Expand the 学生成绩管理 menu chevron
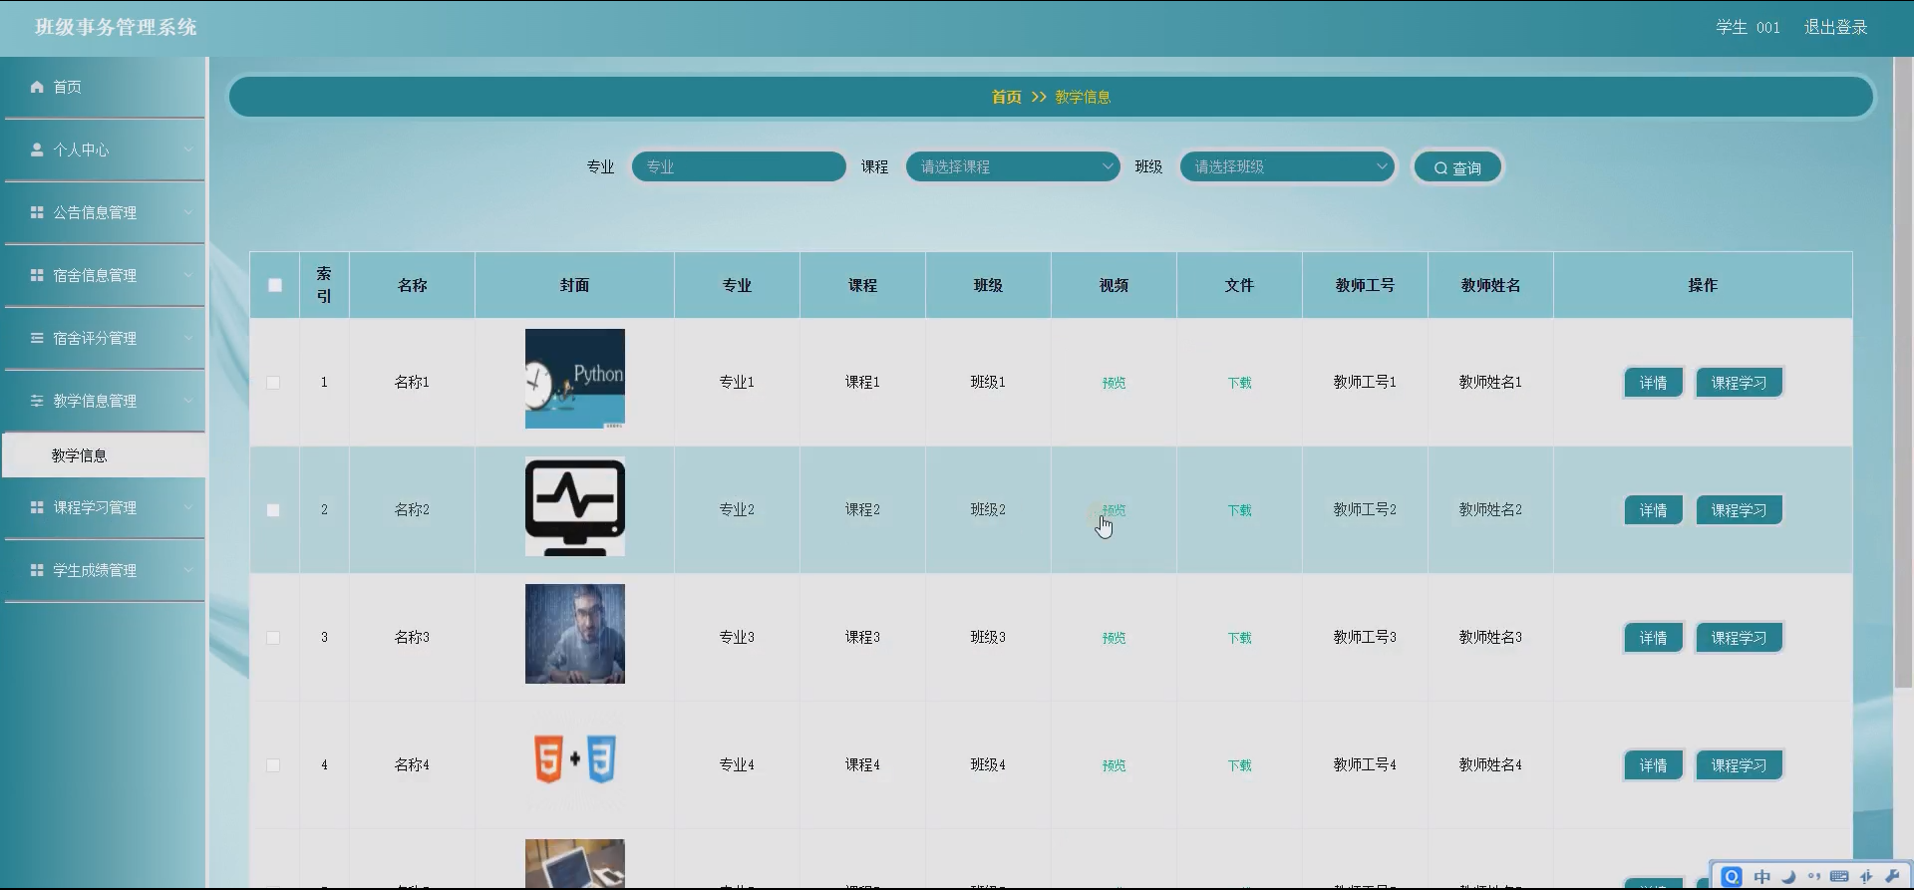1914x890 pixels. coord(188,570)
